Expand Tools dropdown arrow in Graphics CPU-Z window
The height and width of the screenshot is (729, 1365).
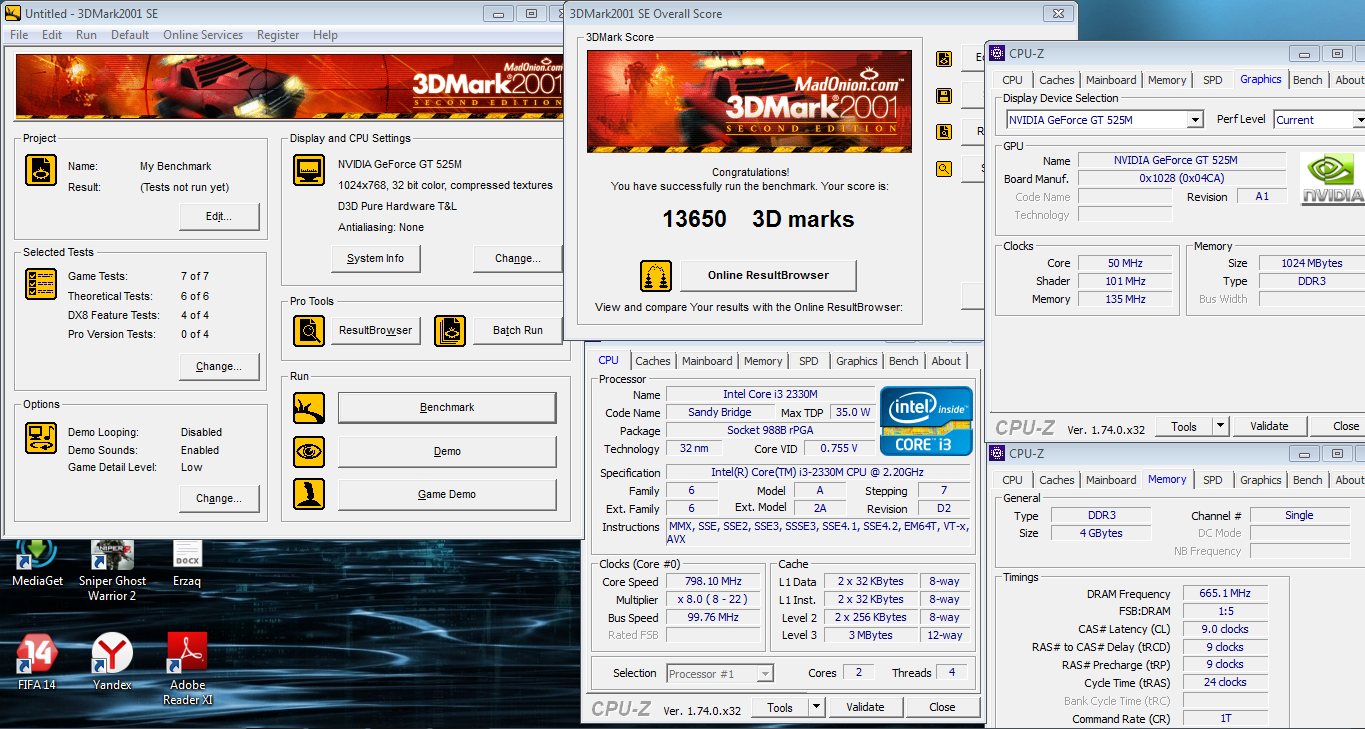click(1220, 426)
